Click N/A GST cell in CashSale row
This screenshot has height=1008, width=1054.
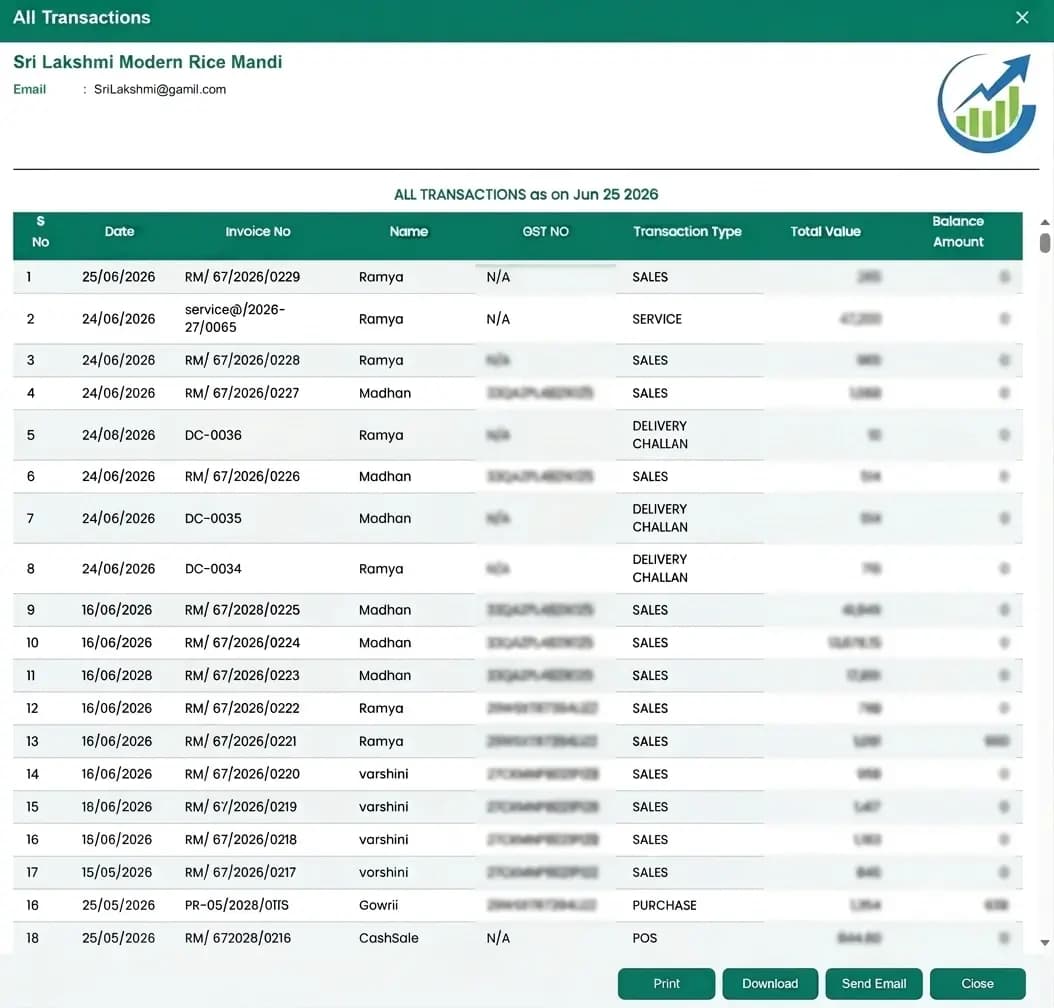tap(498, 938)
